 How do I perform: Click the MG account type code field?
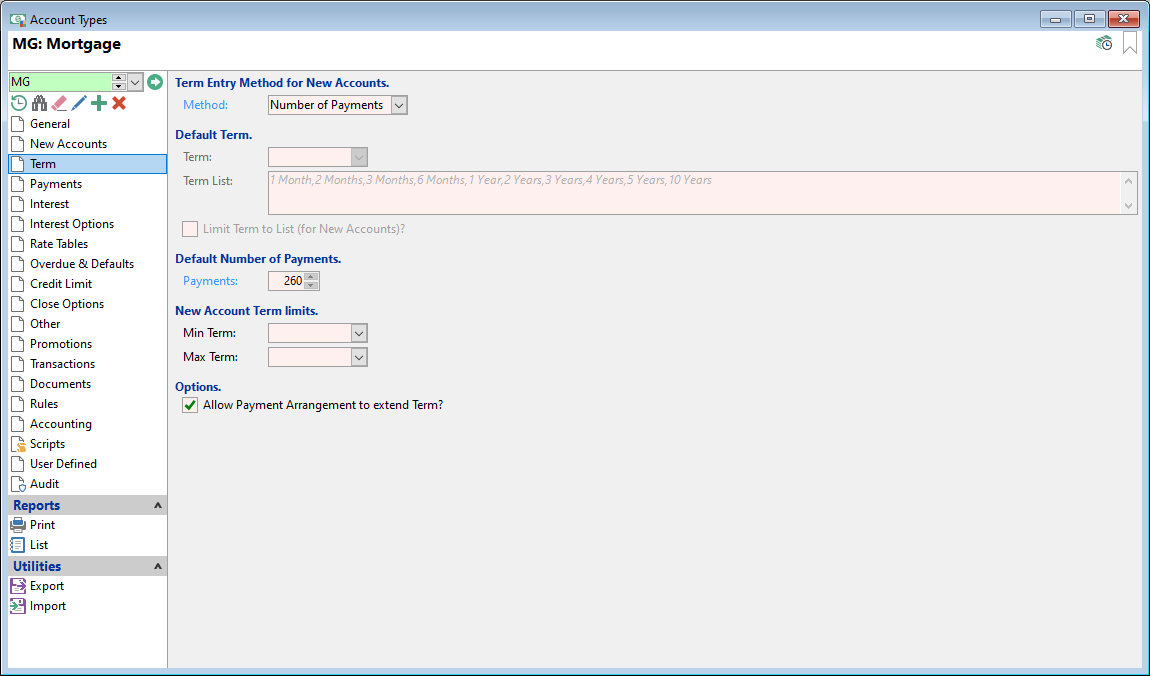60,82
